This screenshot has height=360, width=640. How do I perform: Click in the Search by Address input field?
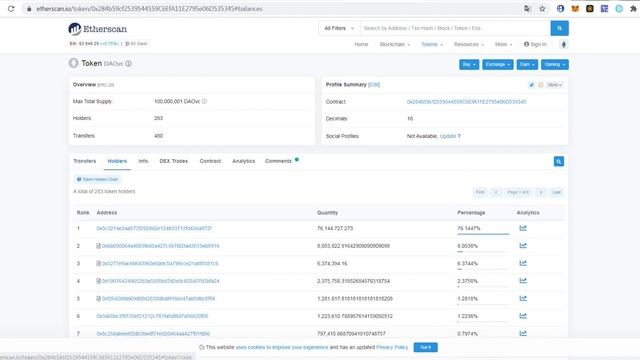click(x=455, y=28)
